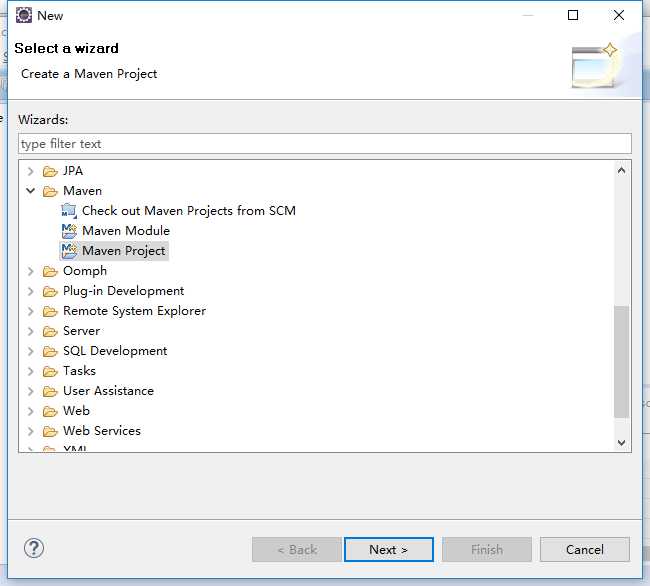Expand the Server category

pyautogui.click(x=30, y=331)
